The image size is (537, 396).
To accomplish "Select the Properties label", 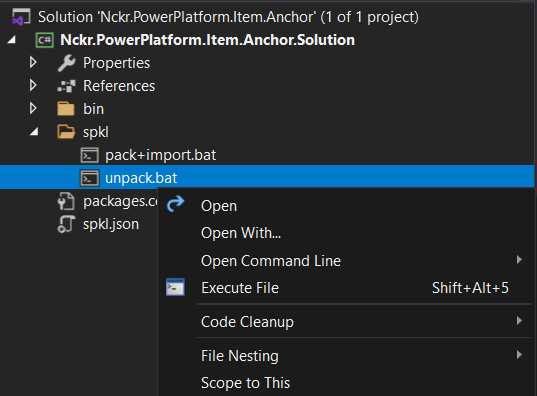I will (x=116, y=63).
